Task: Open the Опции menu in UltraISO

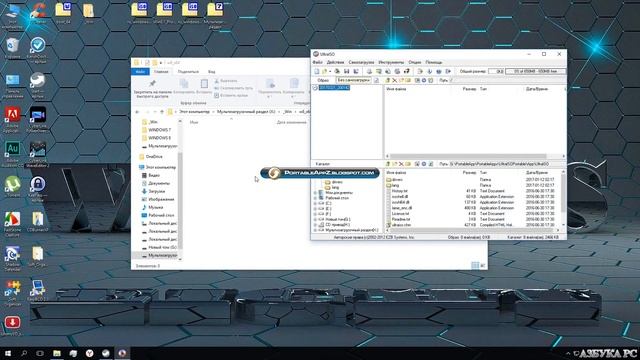Action: [x=415, y=62]
